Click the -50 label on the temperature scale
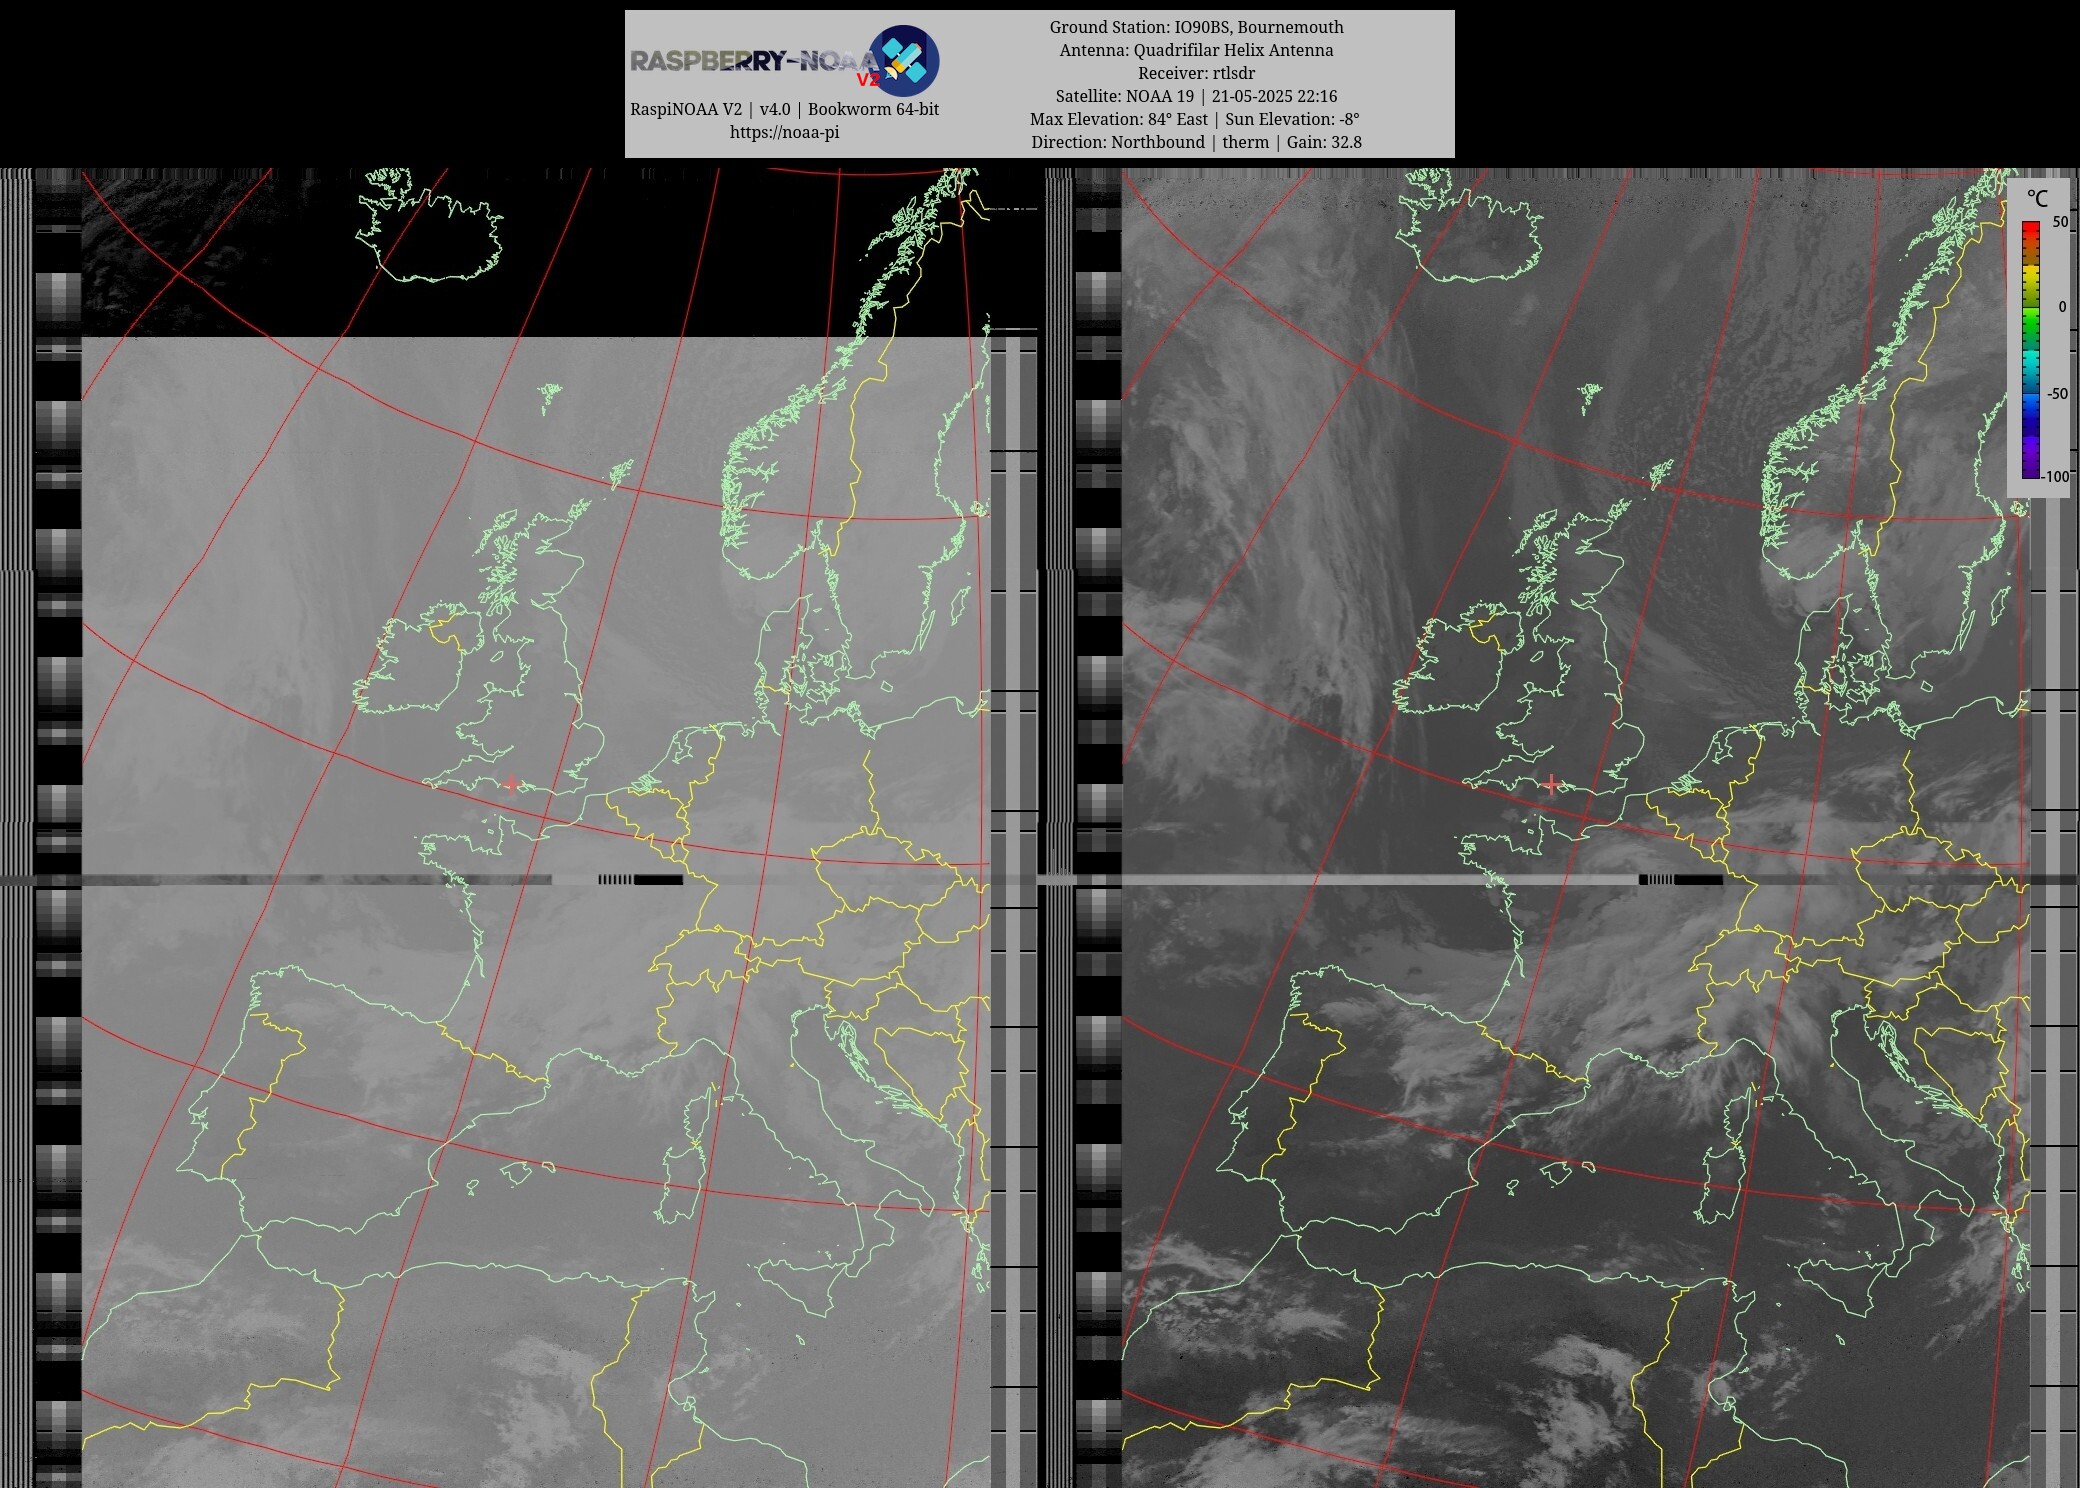 tap(2057, 393)
